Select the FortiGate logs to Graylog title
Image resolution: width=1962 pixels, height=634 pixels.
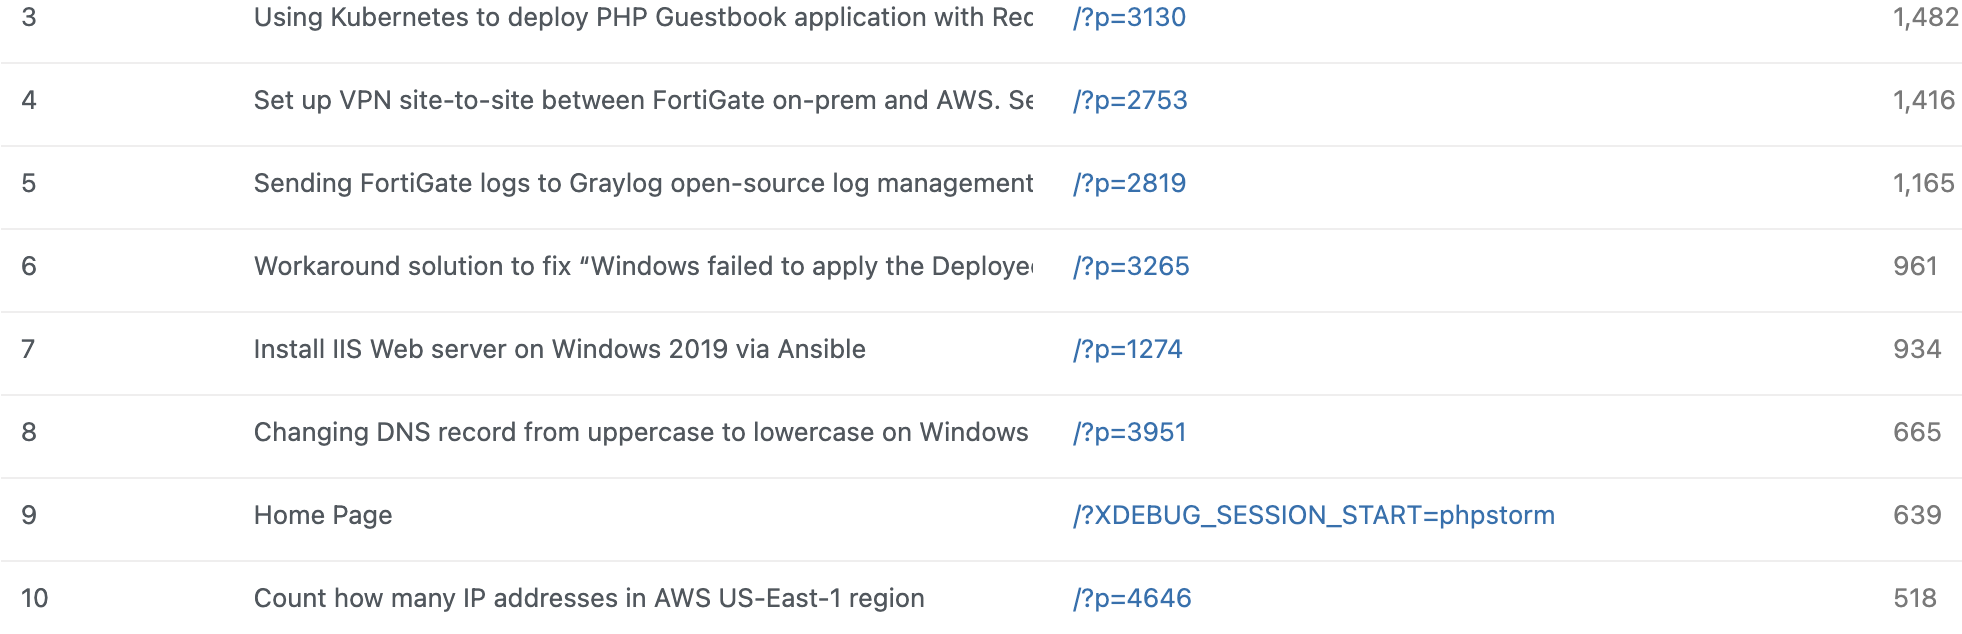[x=643, y=184]
